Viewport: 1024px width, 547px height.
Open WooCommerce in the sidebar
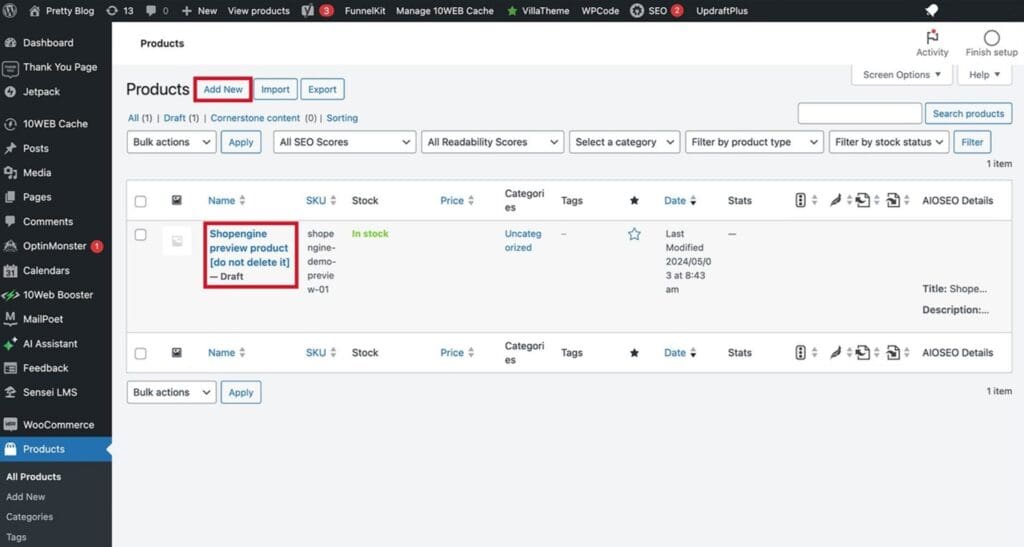(56, 424)
